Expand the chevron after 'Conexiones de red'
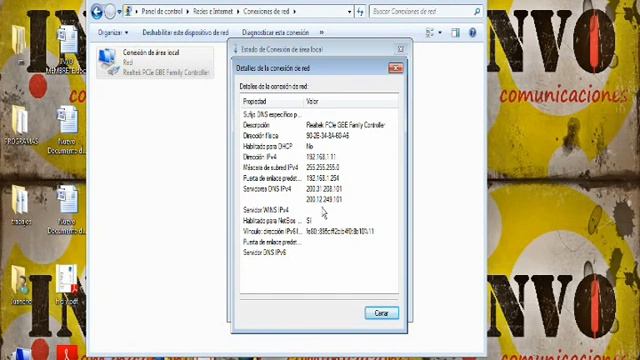 294,11
